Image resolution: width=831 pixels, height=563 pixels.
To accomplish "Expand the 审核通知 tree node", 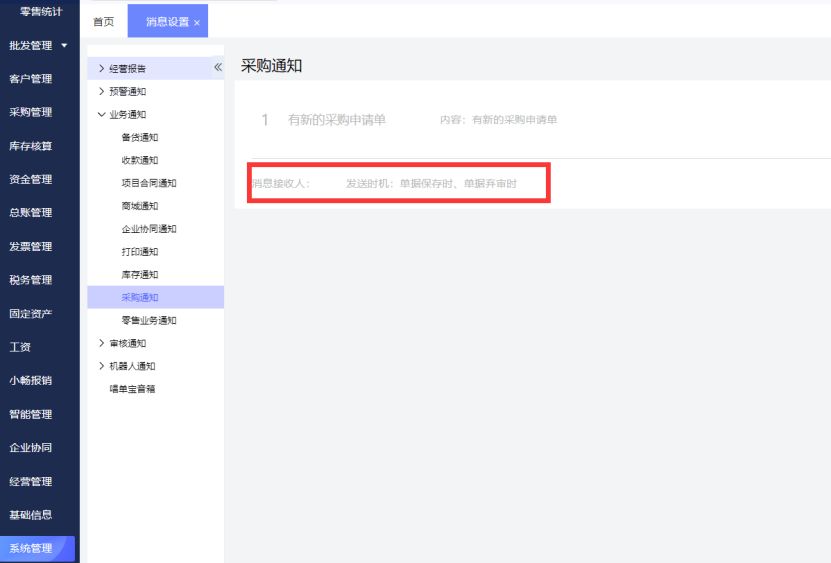I will [x=101, y=343].
